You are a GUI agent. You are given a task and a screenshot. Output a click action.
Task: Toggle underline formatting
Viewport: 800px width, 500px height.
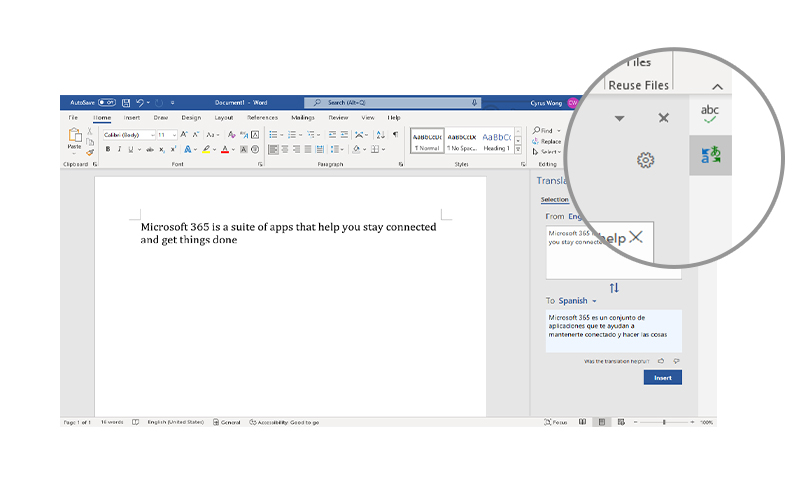pyautogui.click(x=131, y=149)
